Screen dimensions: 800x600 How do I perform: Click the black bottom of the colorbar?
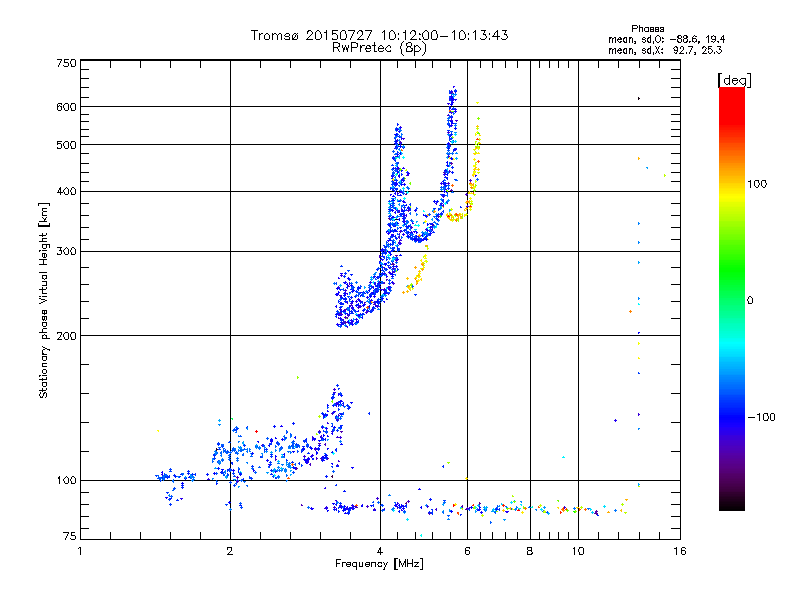tap(732, 503)
